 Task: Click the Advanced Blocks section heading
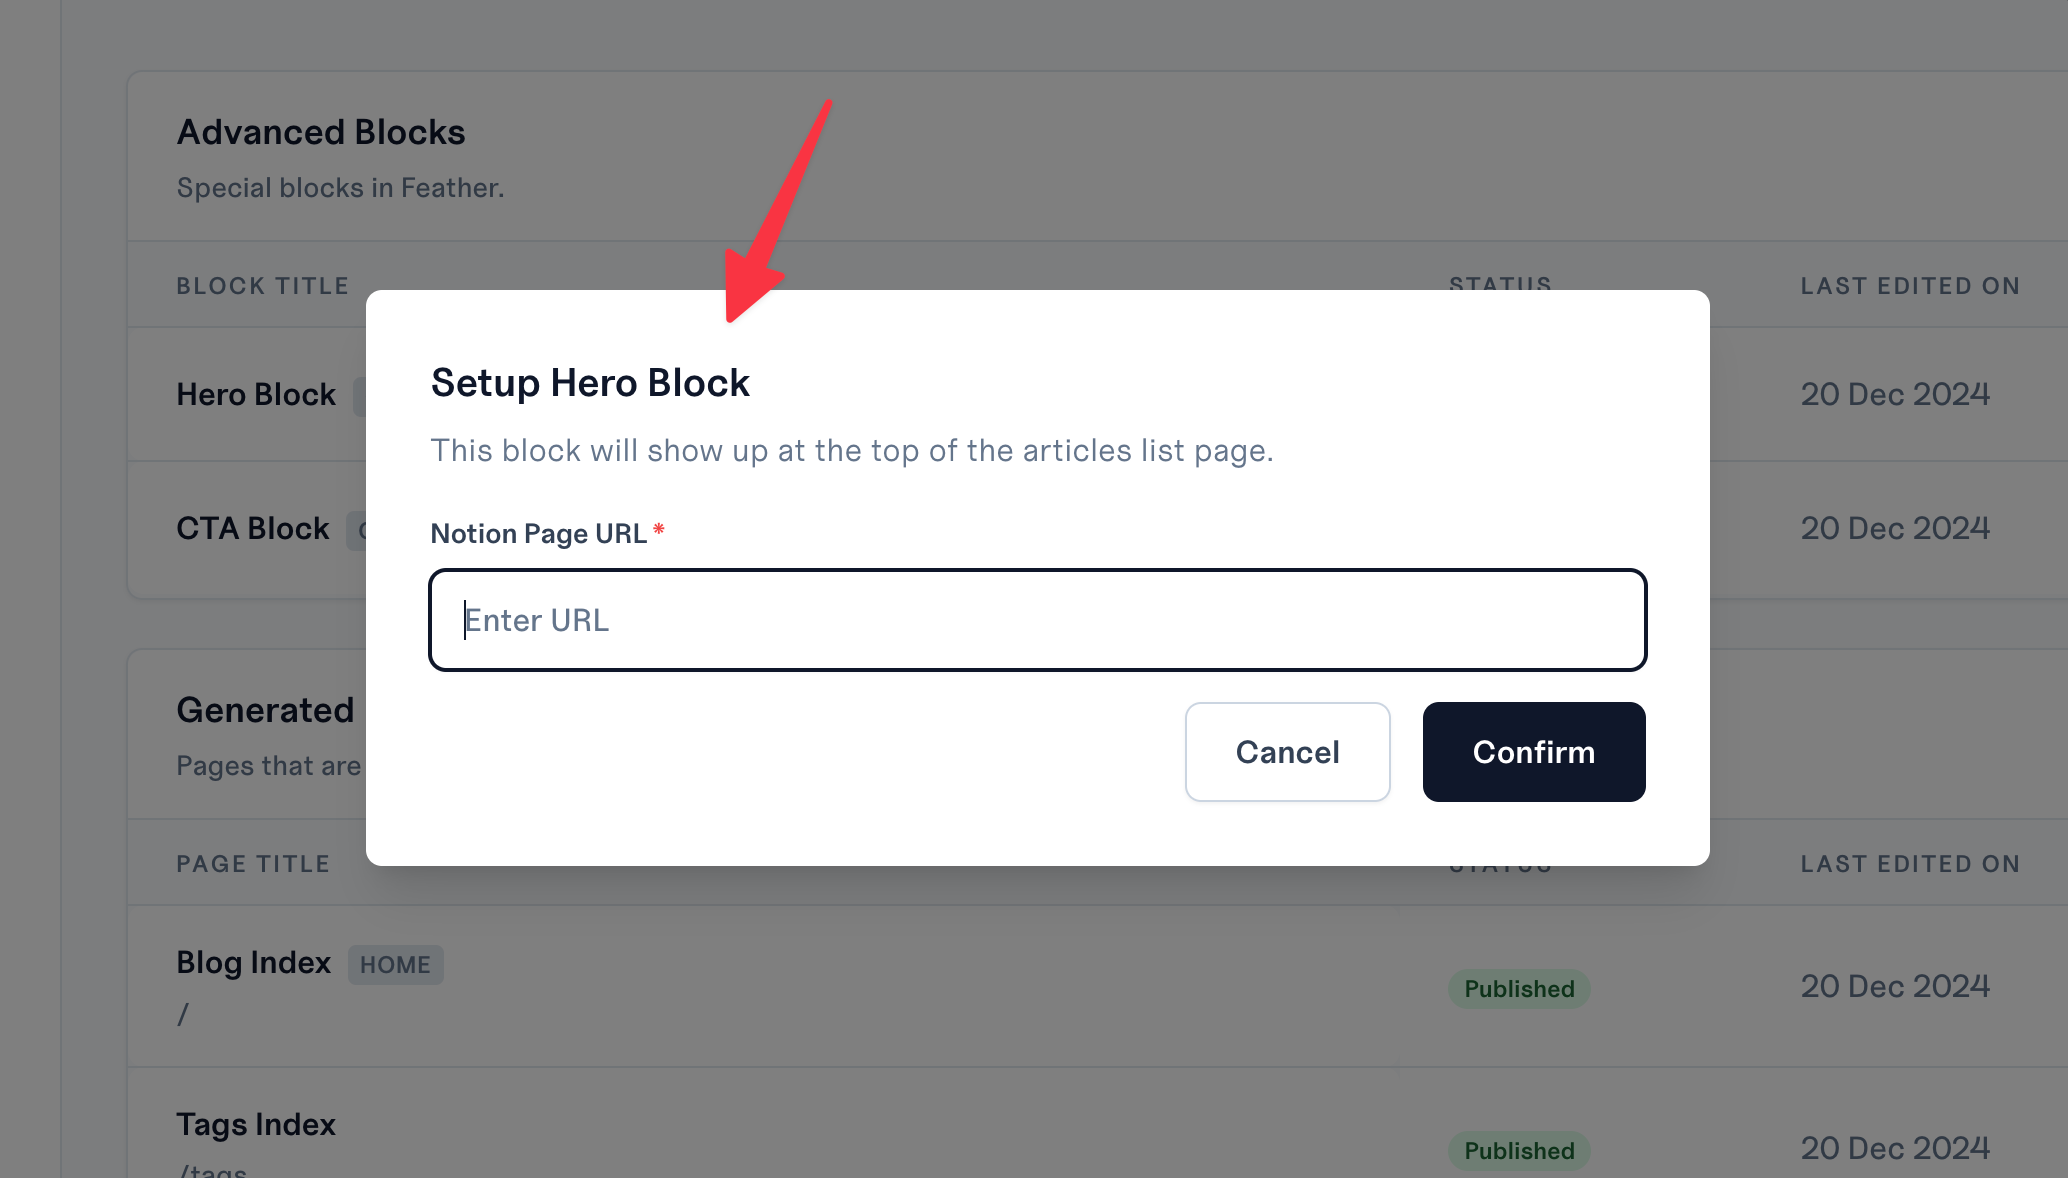click(x=321, y=132)
